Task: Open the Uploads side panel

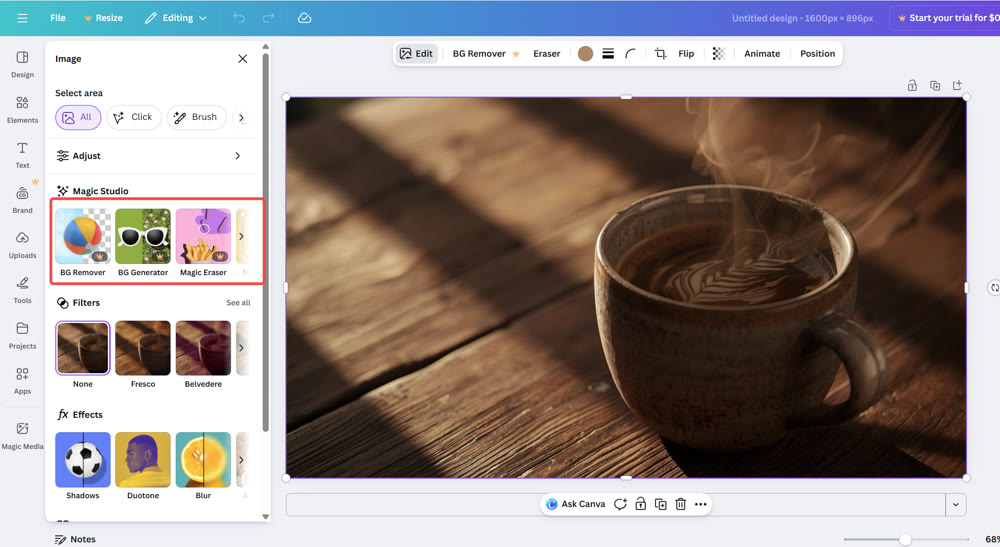Action: click(x=22, y=245)
